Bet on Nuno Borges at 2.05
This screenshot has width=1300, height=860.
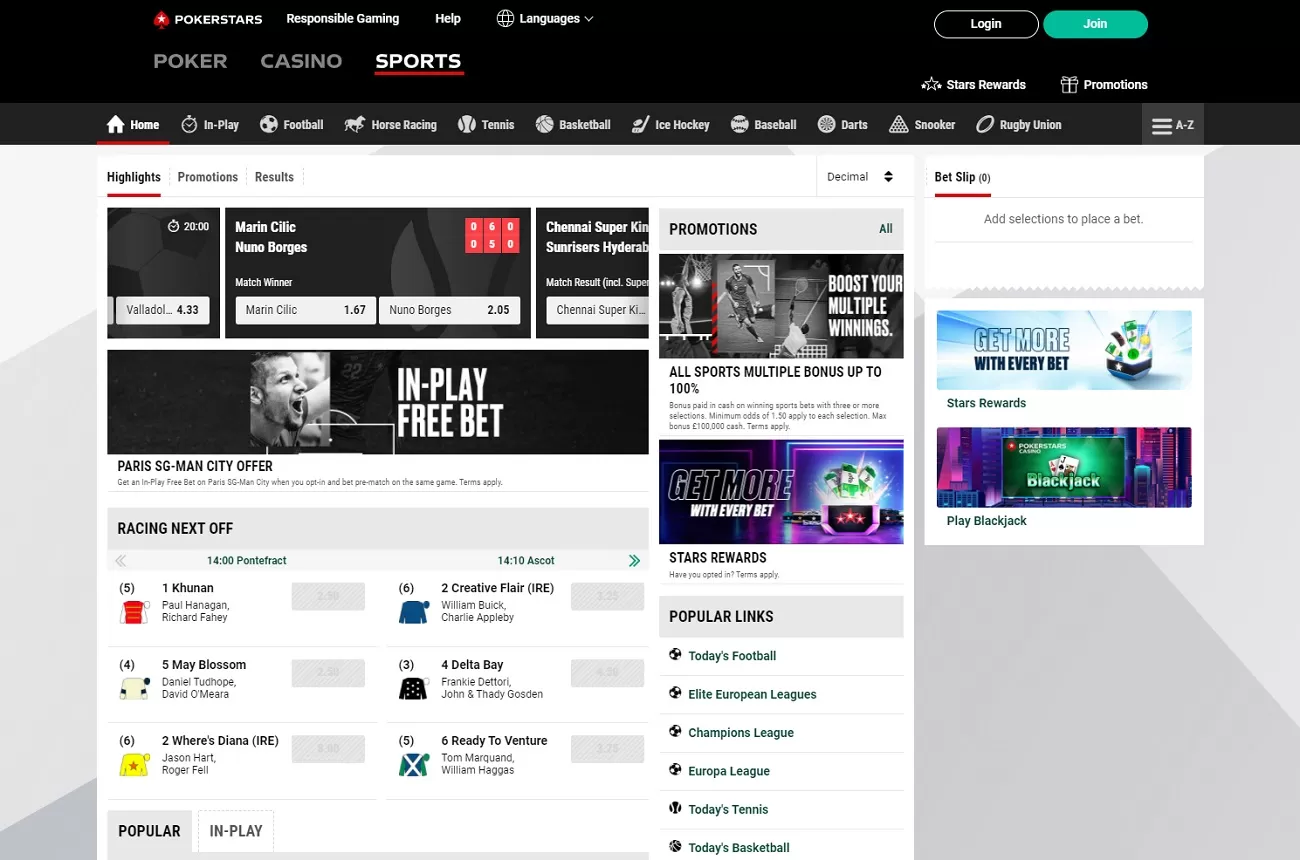pos(449,310)
